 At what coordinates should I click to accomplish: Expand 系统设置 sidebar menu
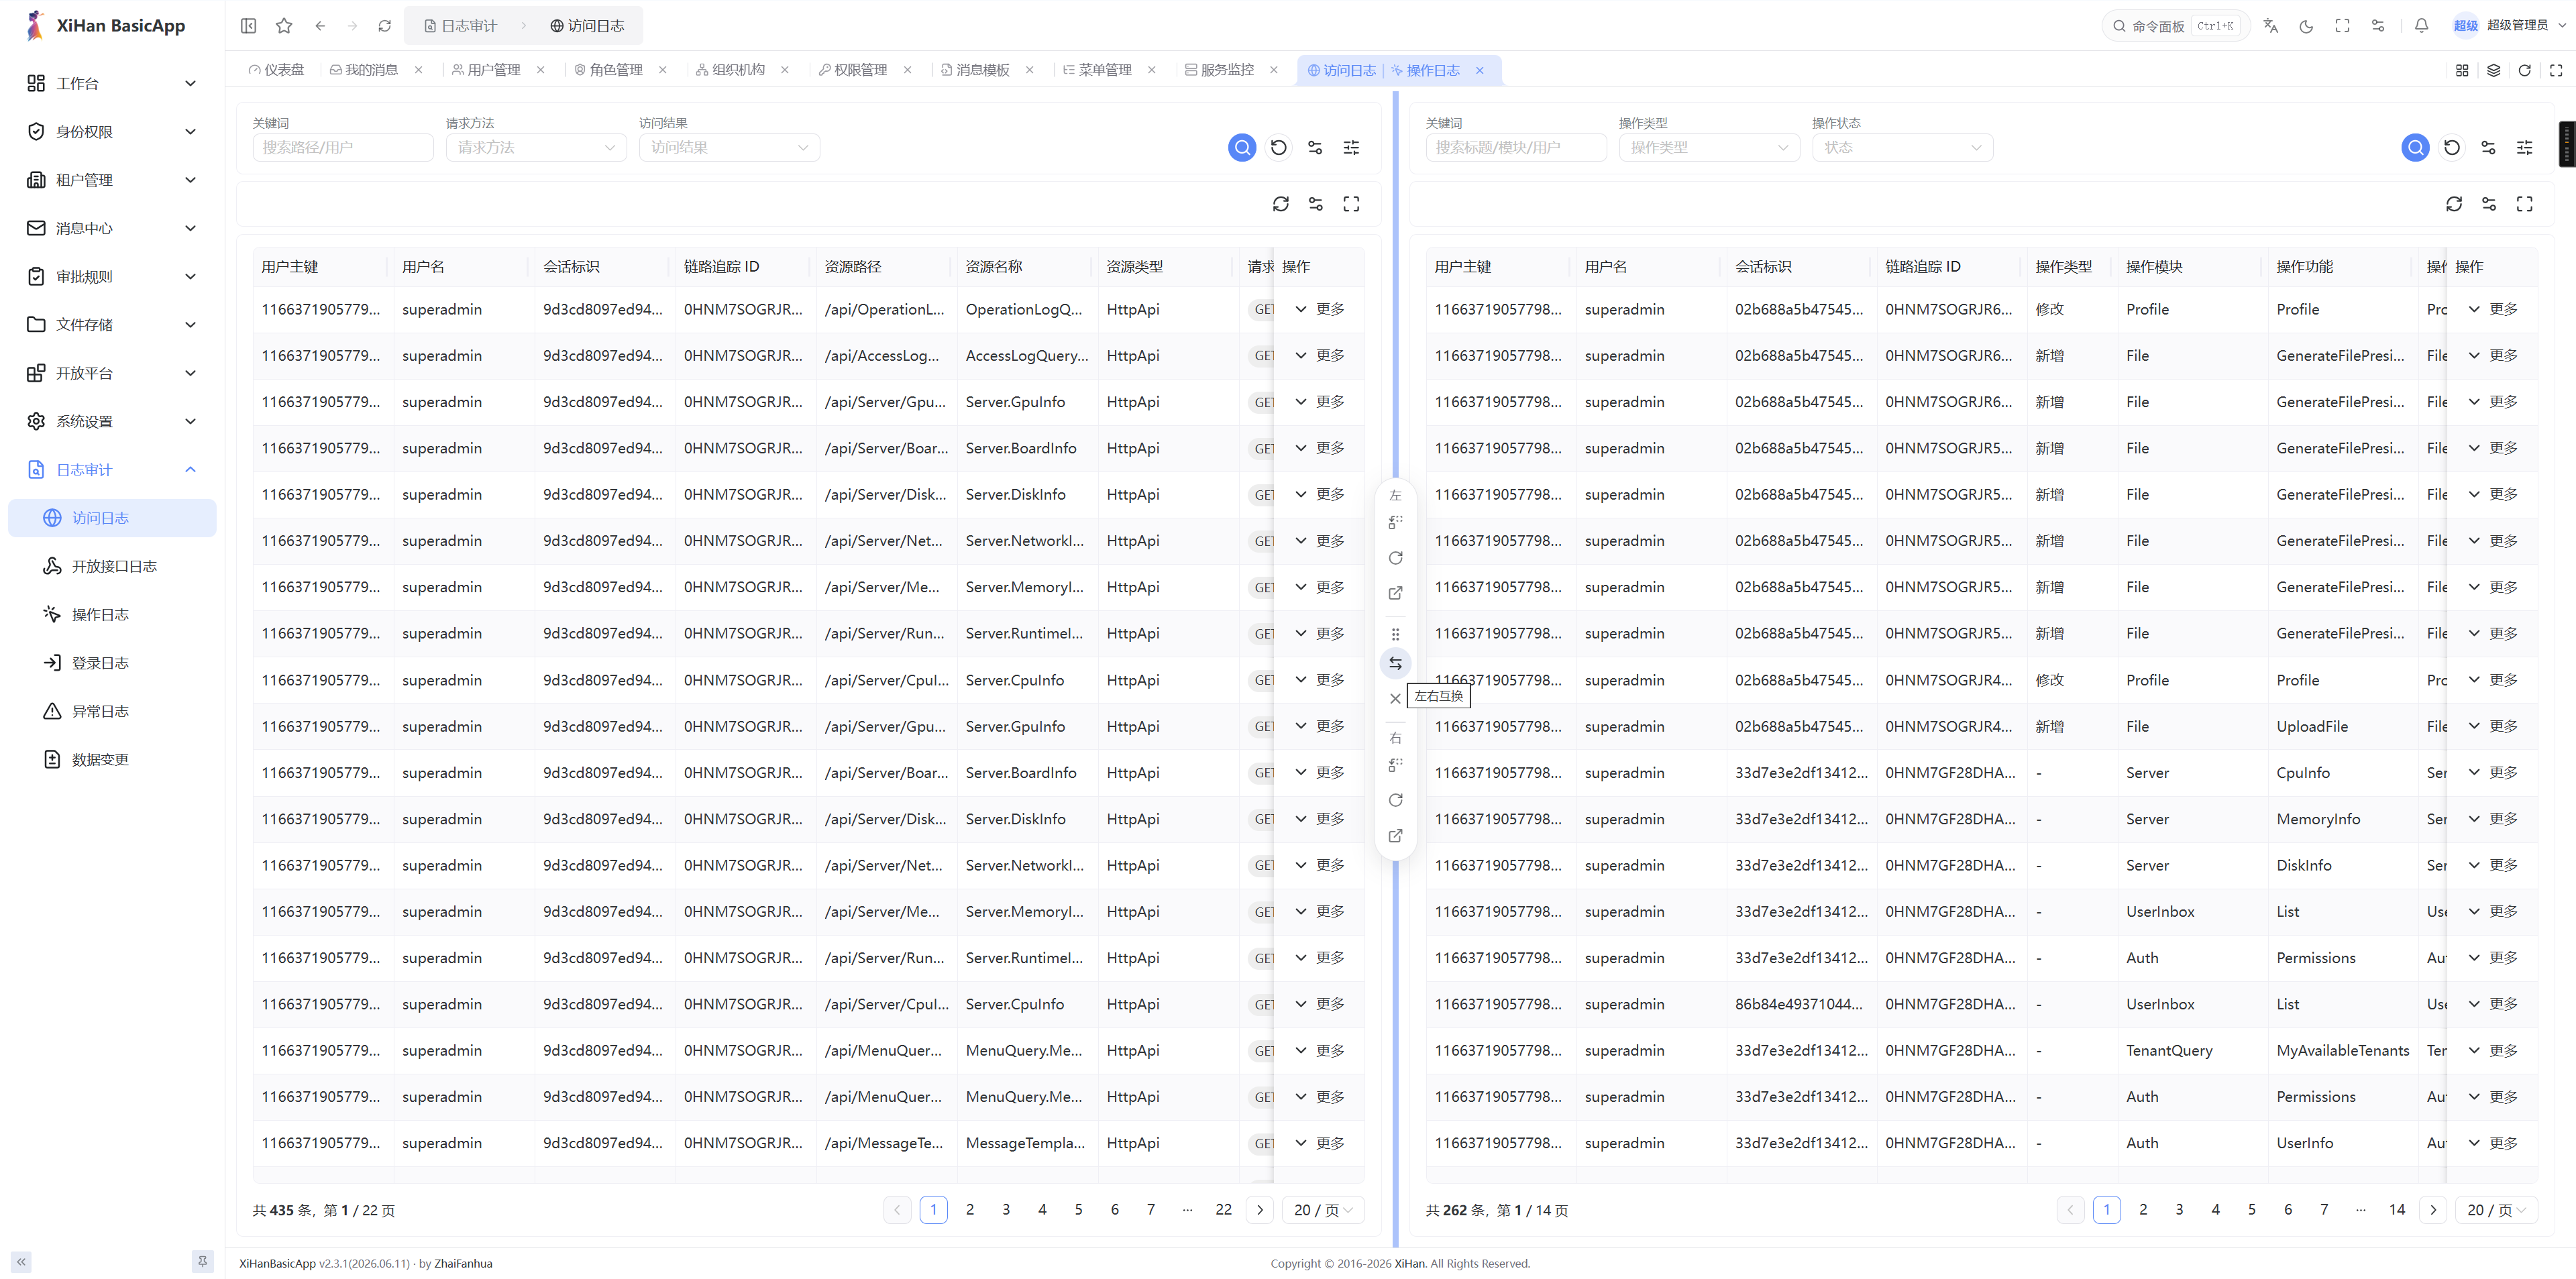click(112, 422)
